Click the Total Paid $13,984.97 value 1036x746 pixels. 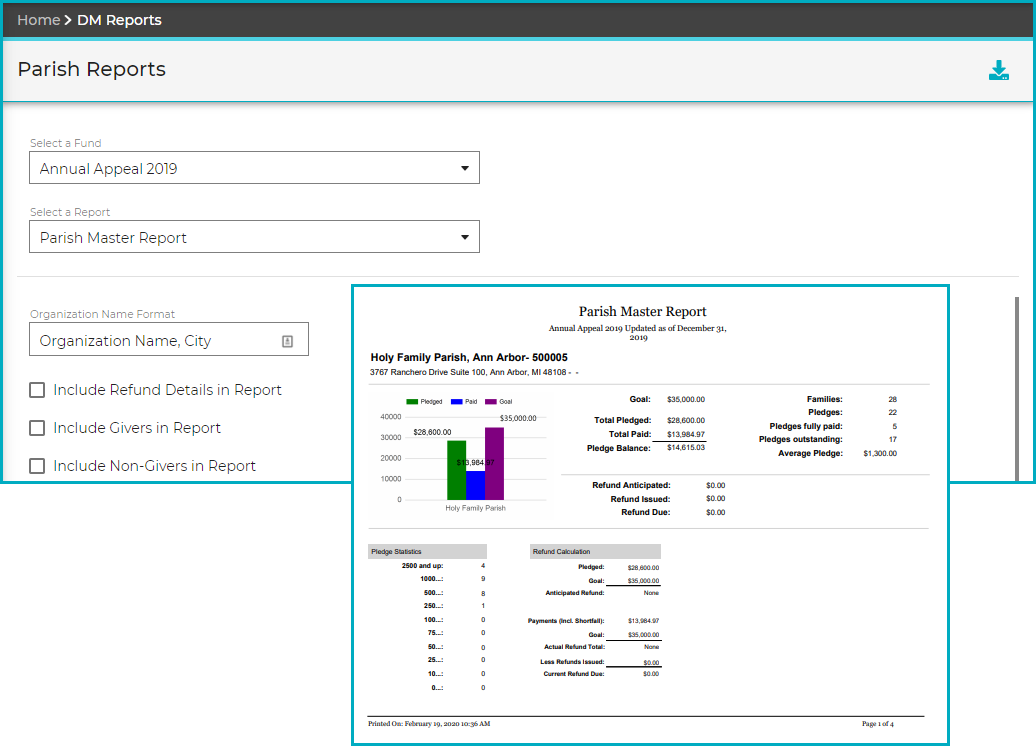(686, 435)
